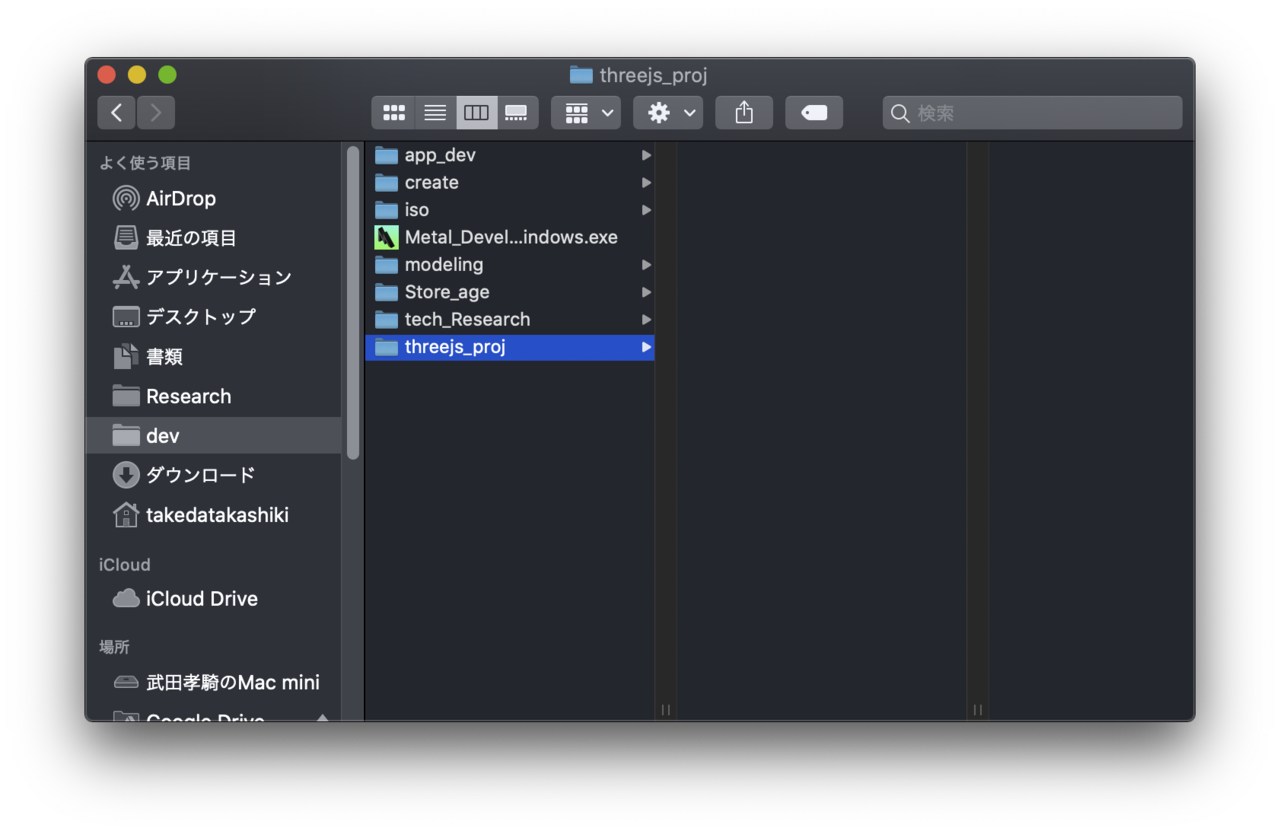Click the arrow beside threejs_proj

tap(646, 347)
